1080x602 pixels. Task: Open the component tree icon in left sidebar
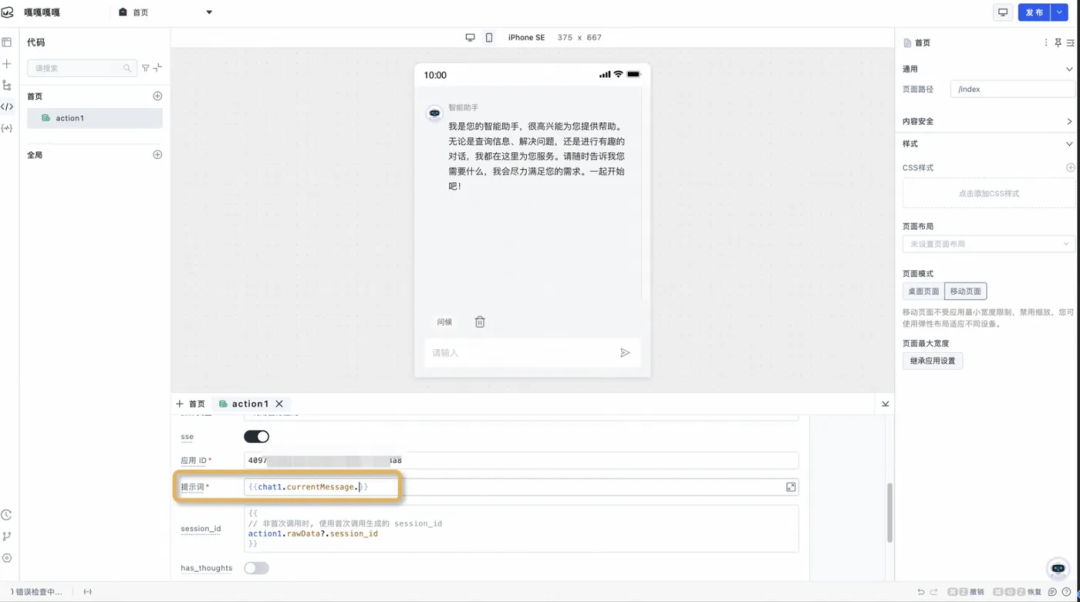[8, 85]
